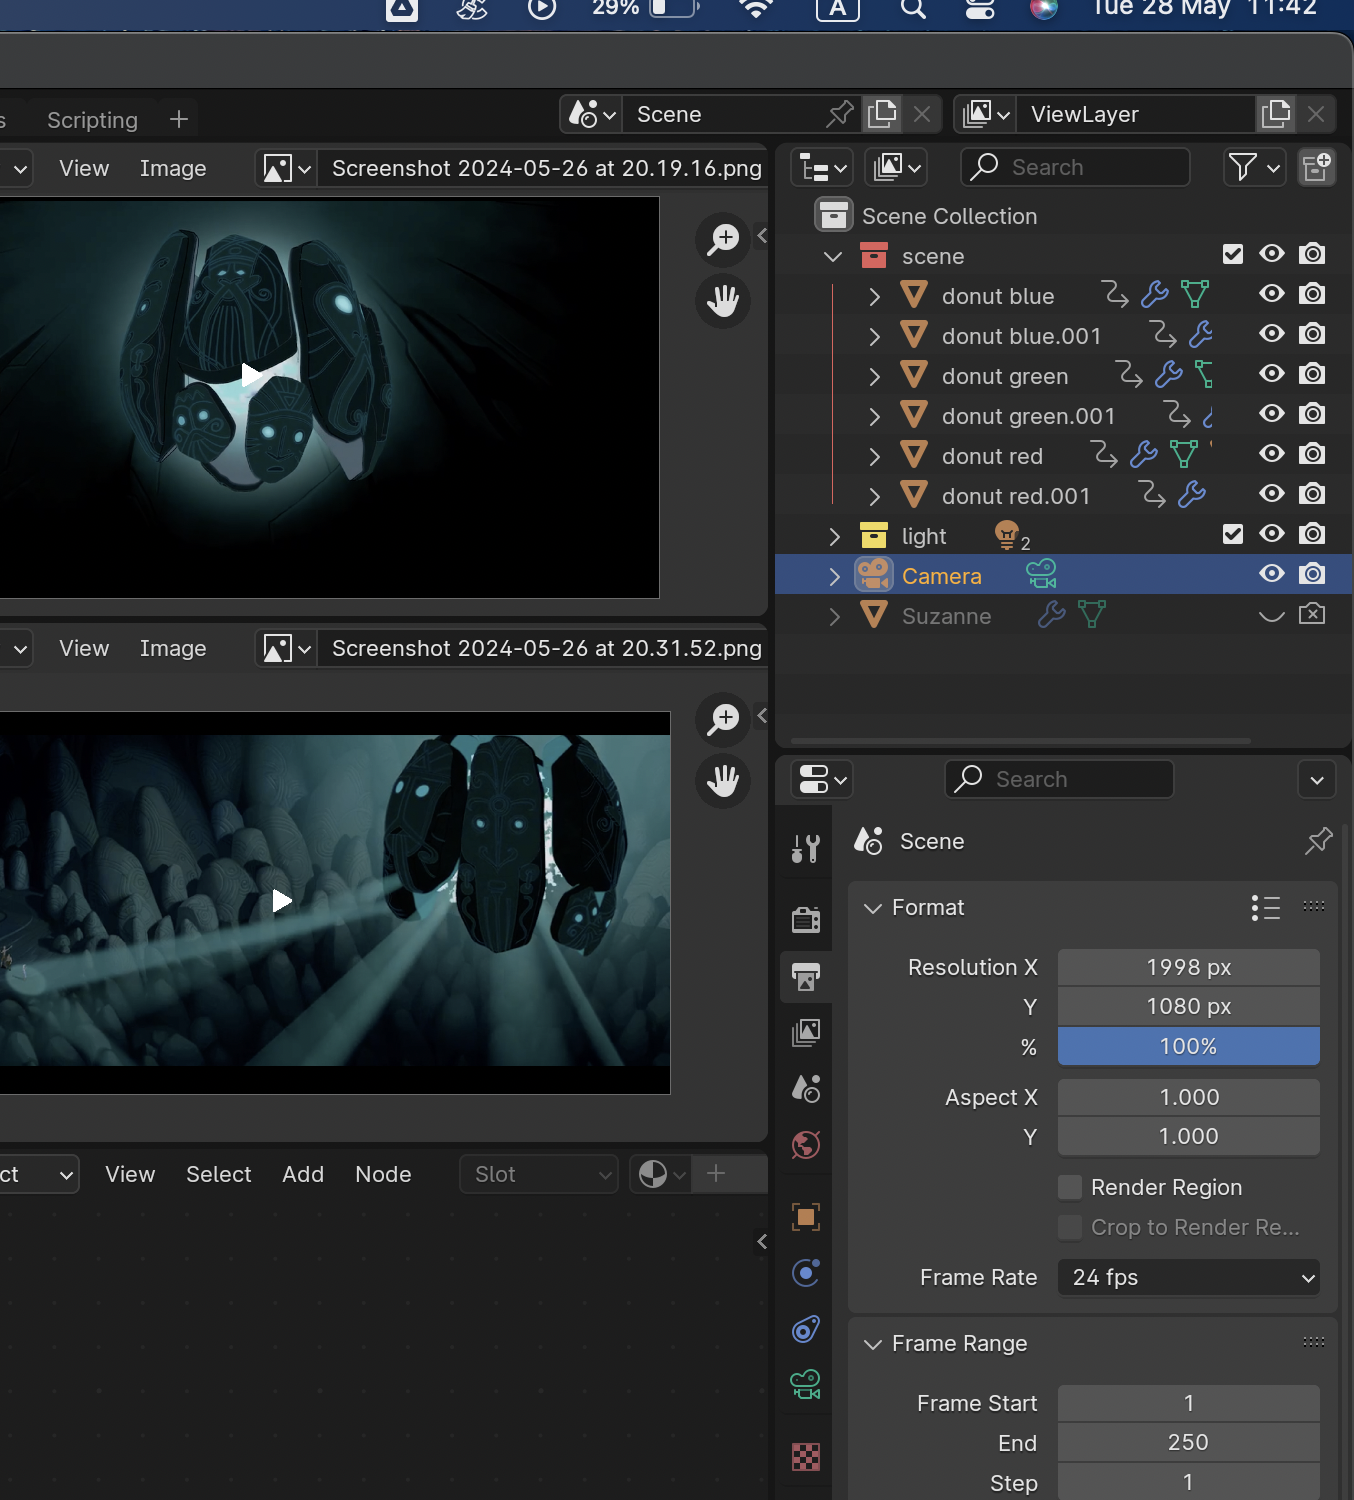
Task: Open node editor Add menu
Action: (x=303, y=1174)
